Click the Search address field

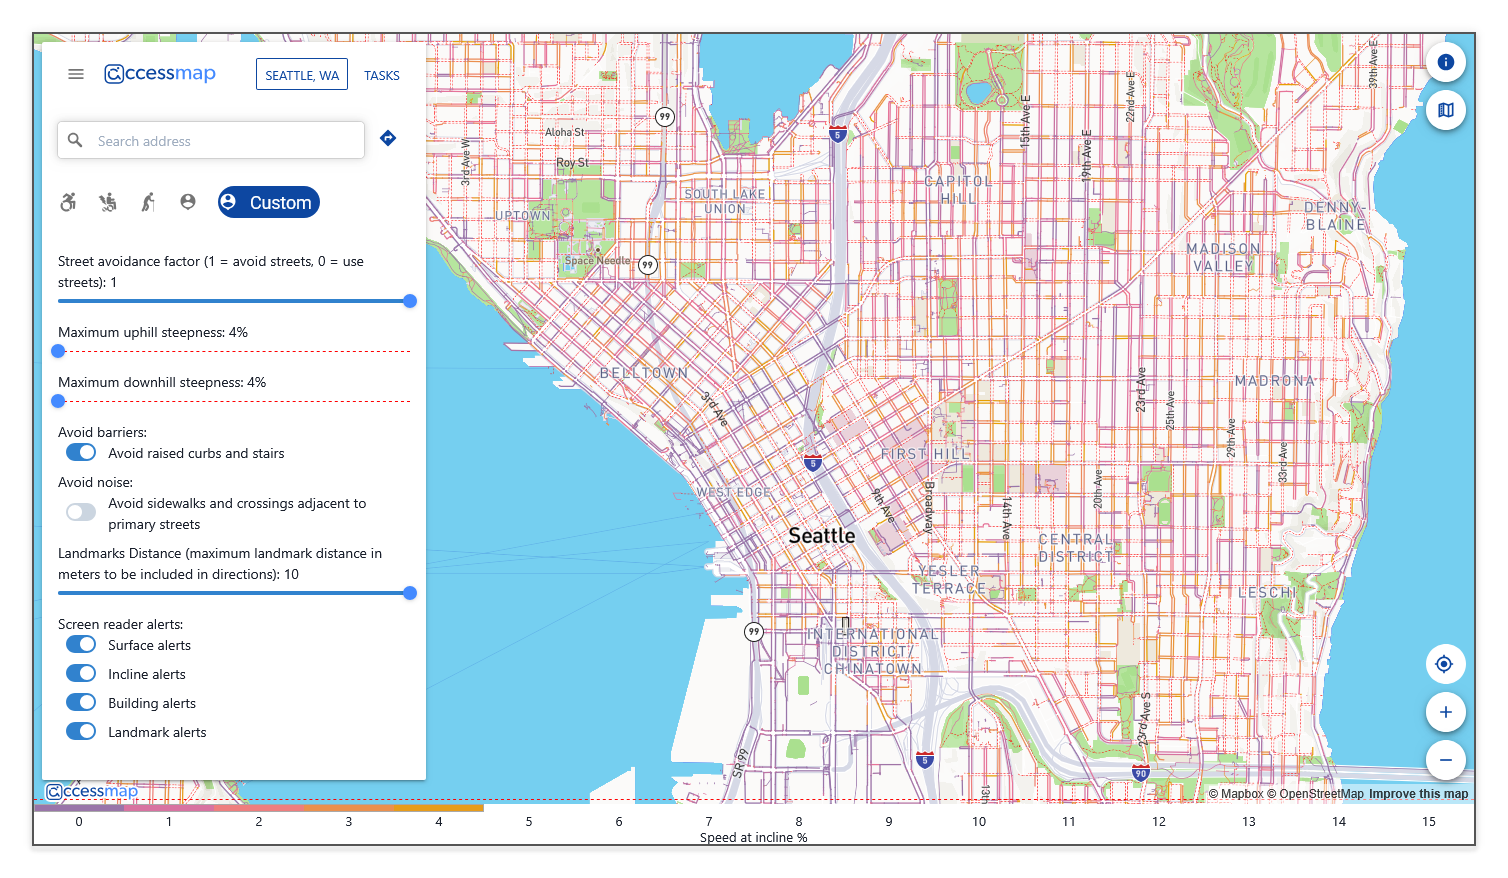225,141
